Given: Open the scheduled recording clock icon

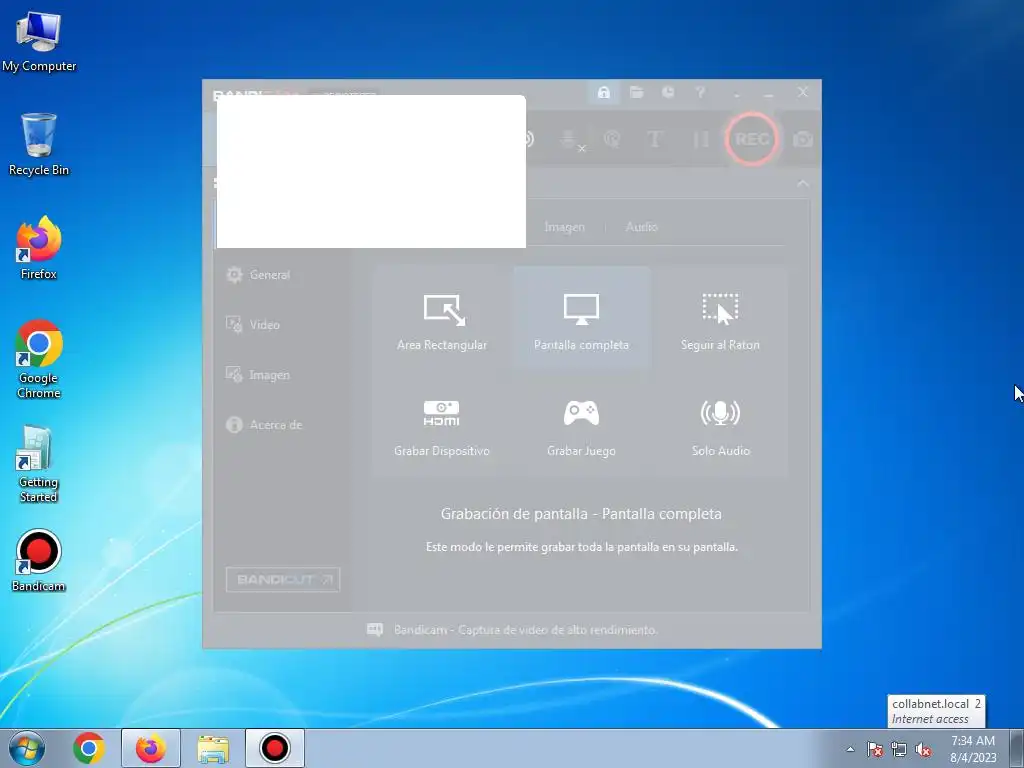Looking at the screenshot, I should [x=668, y=92].
